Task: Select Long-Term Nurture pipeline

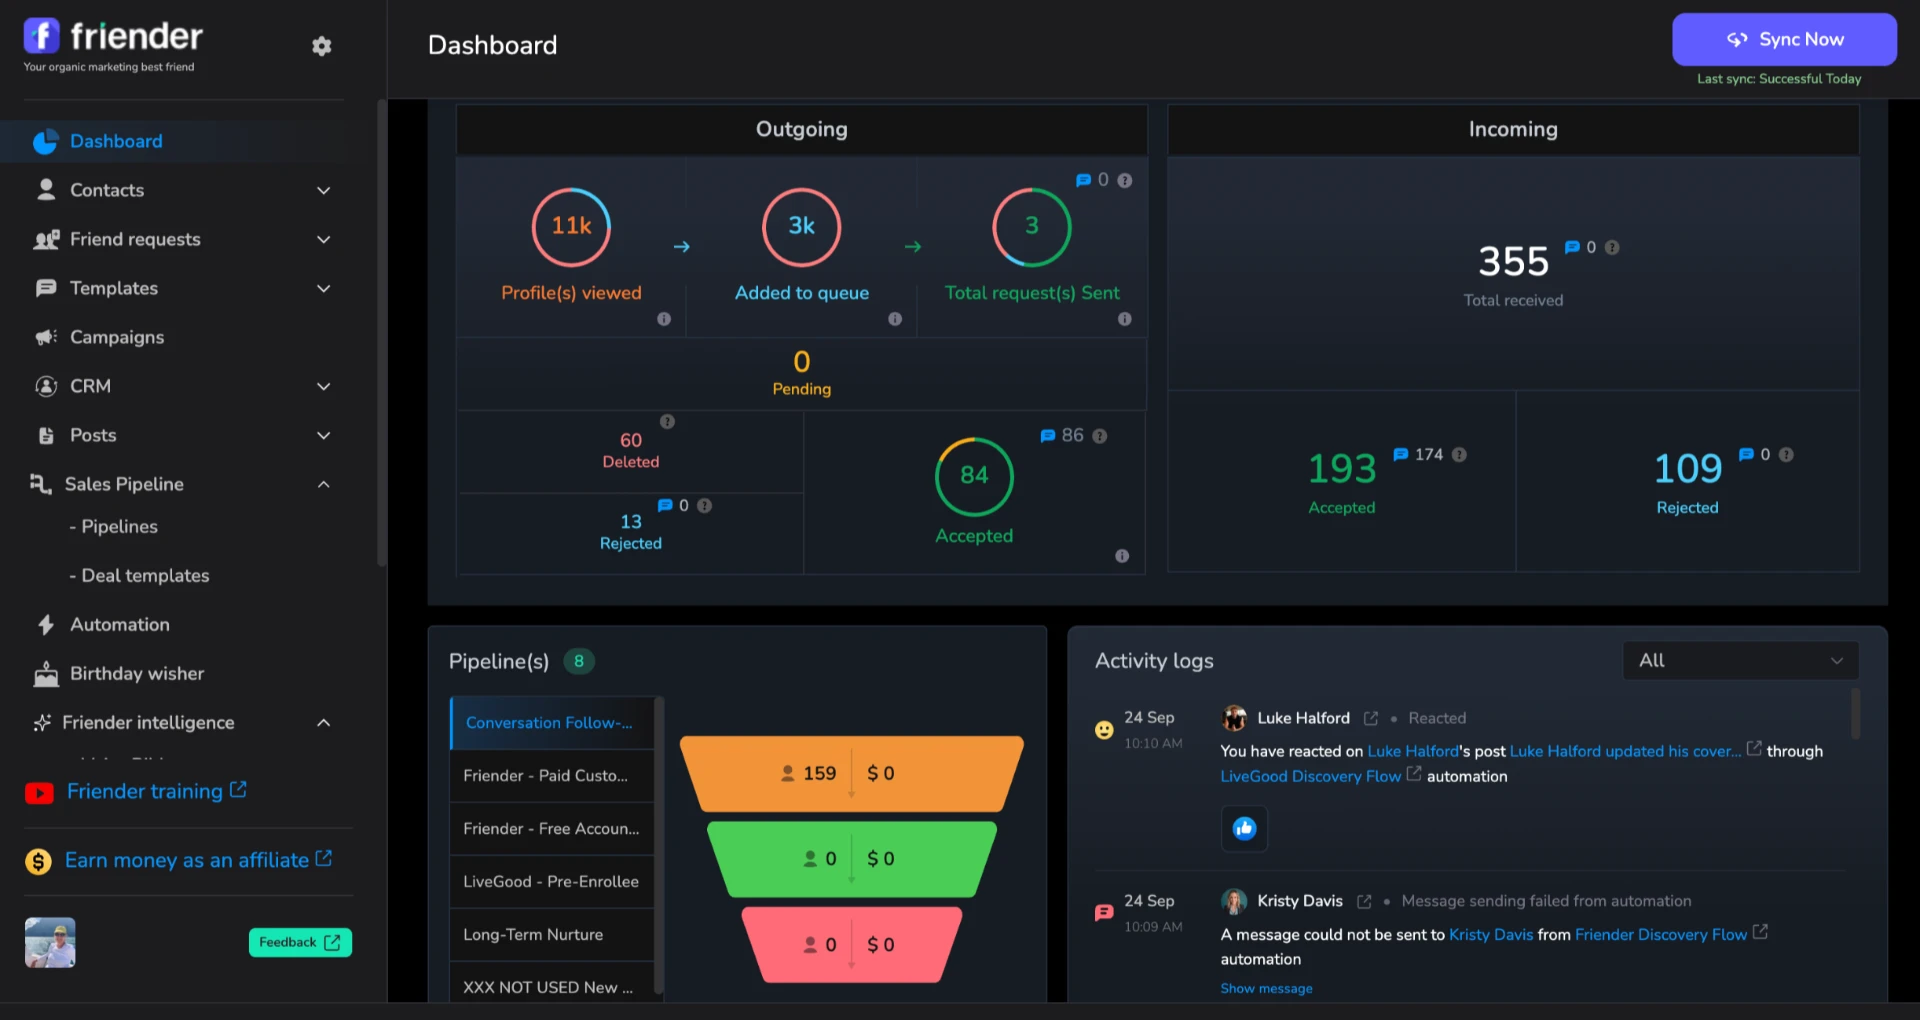Action: 552,935
